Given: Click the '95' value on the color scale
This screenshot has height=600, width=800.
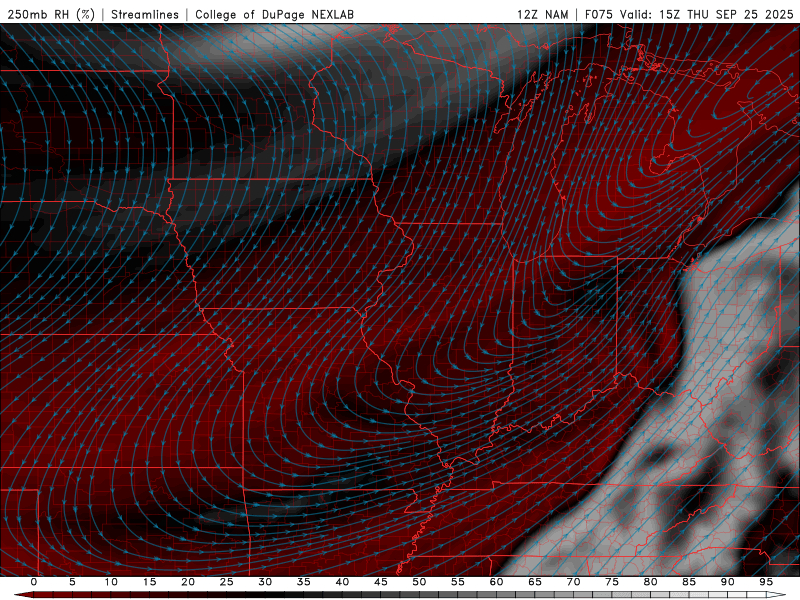Looking at the screenshot, I should (766, 582).
